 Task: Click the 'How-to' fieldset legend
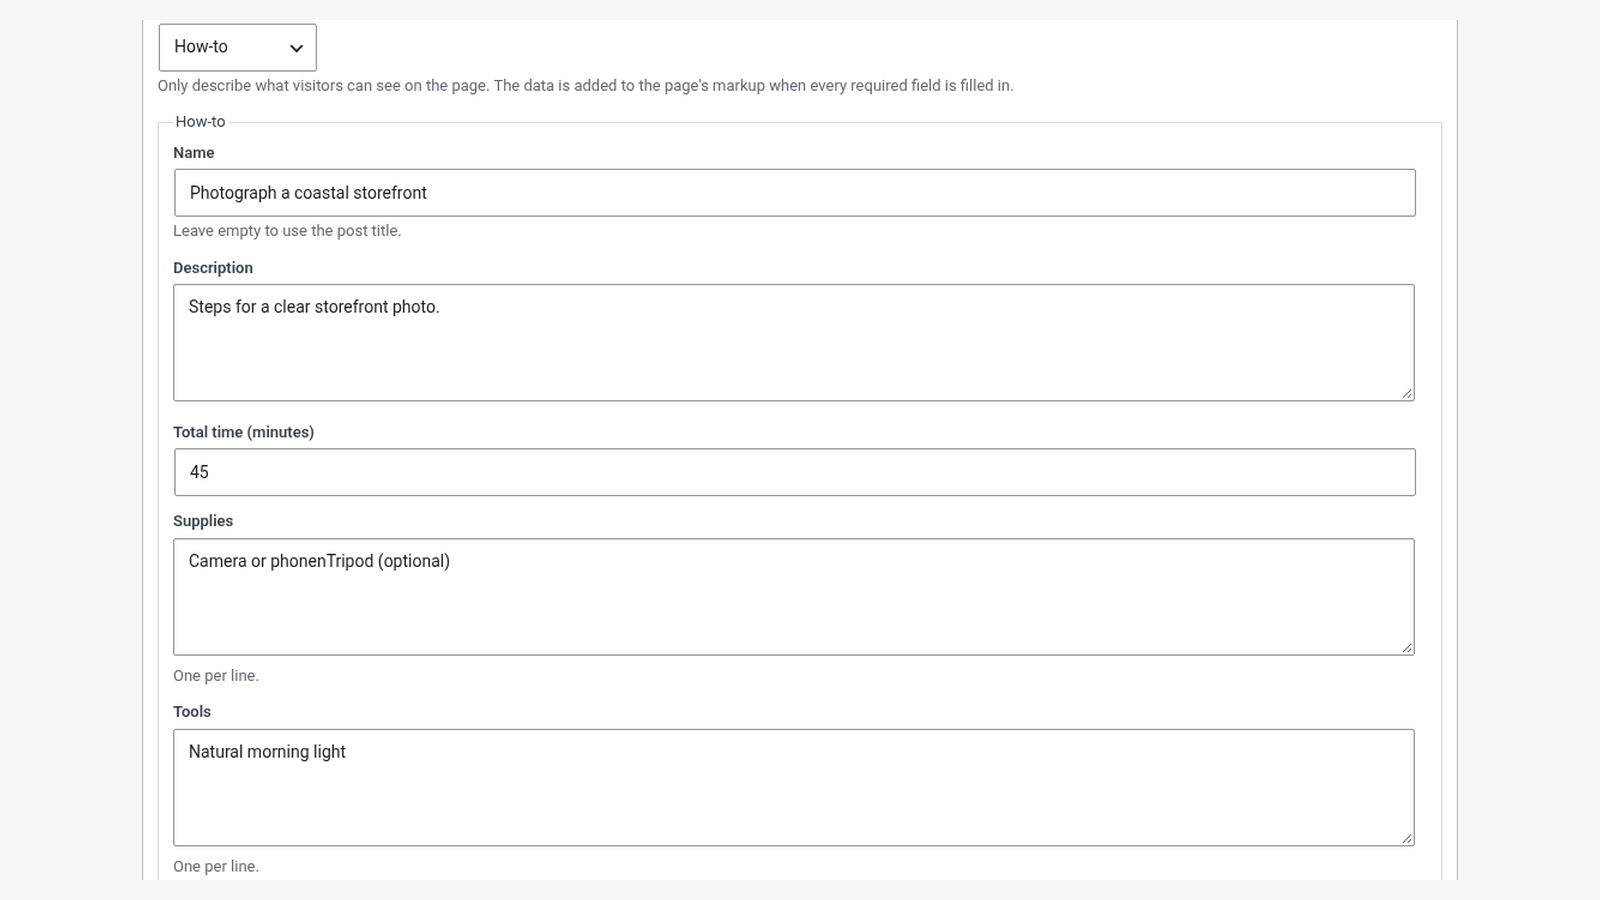(x=200, y=122)
